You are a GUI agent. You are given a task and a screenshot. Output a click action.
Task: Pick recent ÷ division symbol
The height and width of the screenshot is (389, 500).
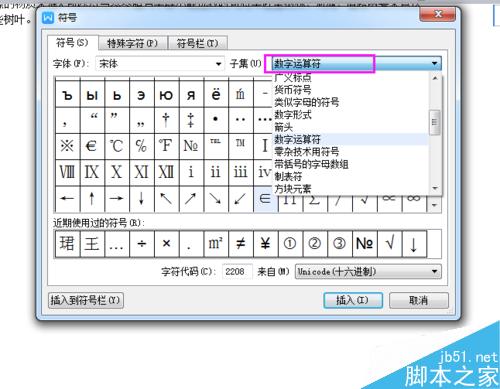pos(142,244)
